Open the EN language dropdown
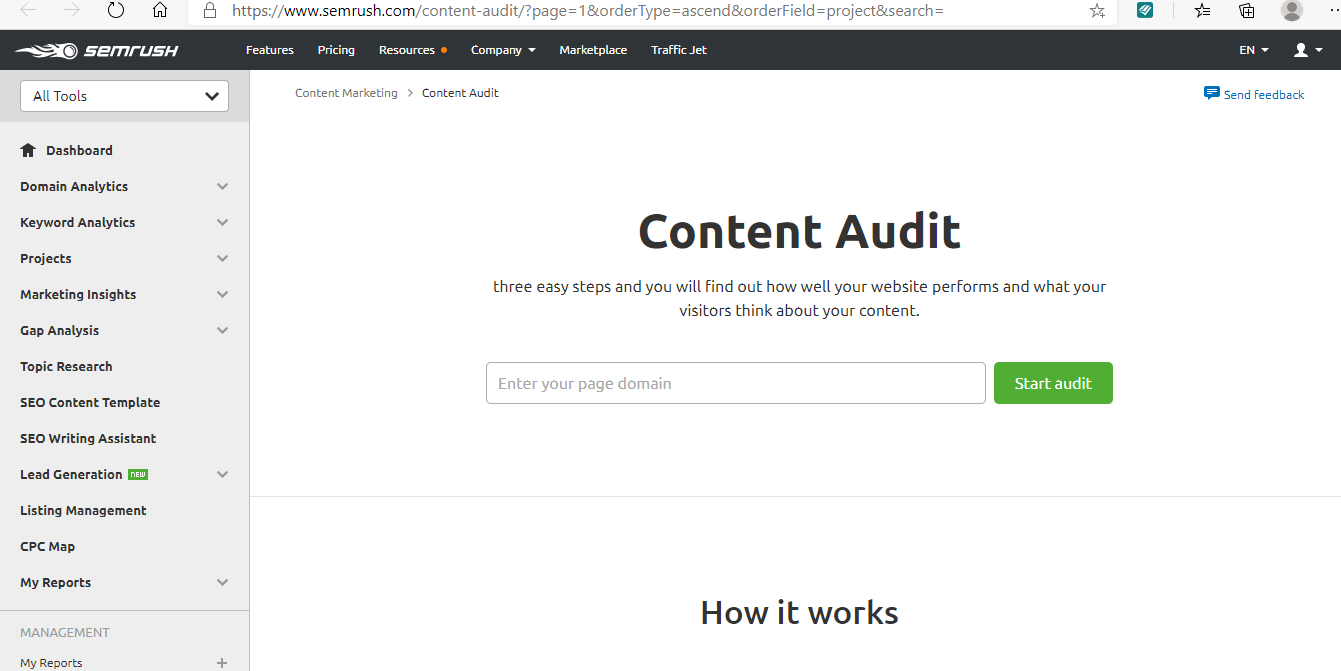Image resolution: width=1341 pixels, height=671 pixels. [1254, 50]
